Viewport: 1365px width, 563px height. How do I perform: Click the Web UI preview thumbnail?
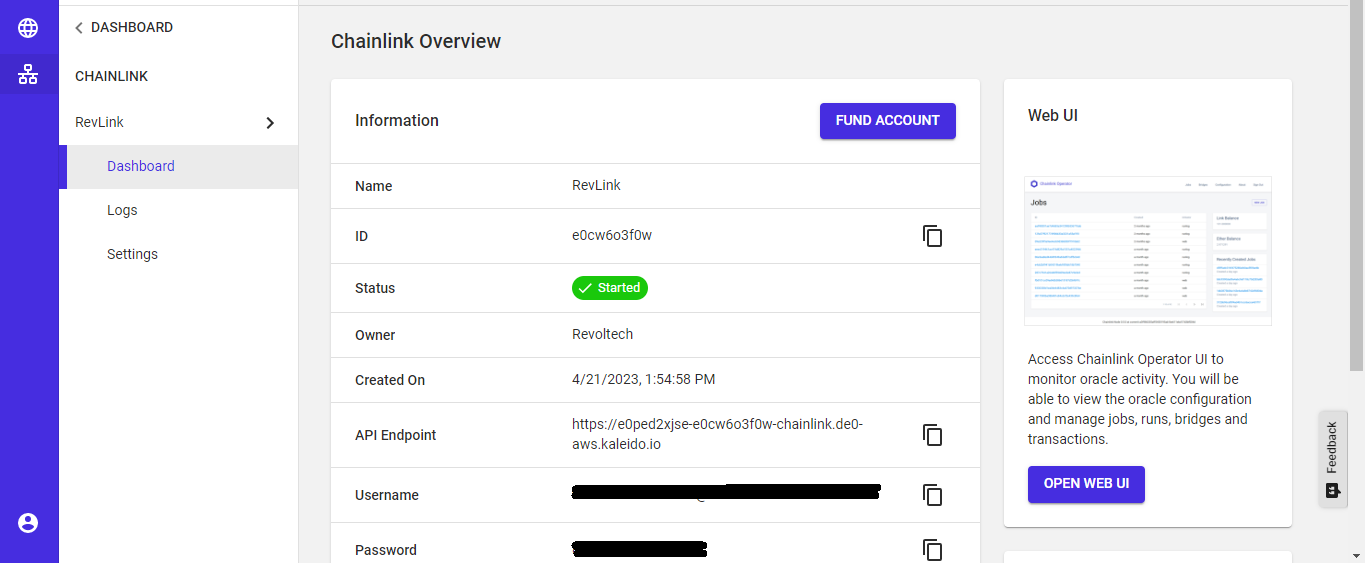1148,251
